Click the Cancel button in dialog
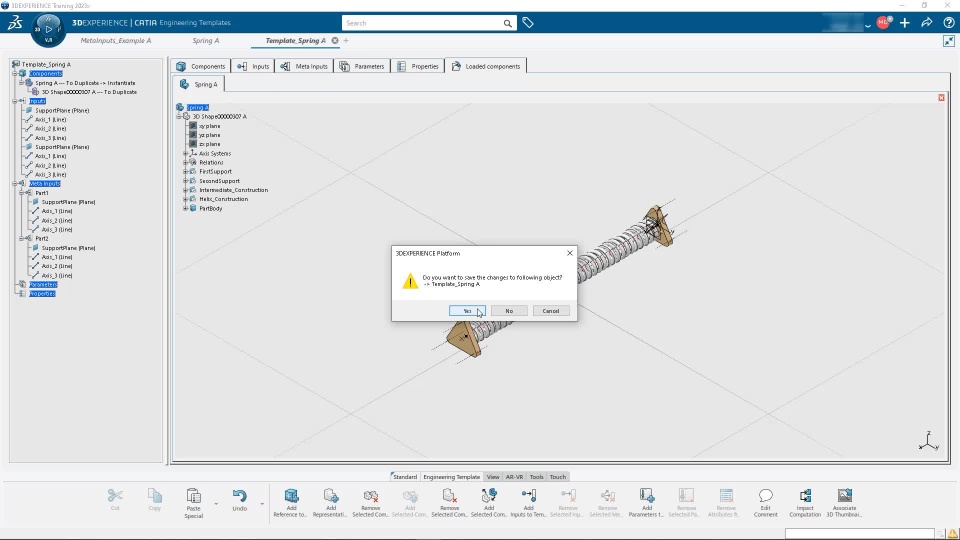This screenshot has height=540, width=960. coord(550,311)
